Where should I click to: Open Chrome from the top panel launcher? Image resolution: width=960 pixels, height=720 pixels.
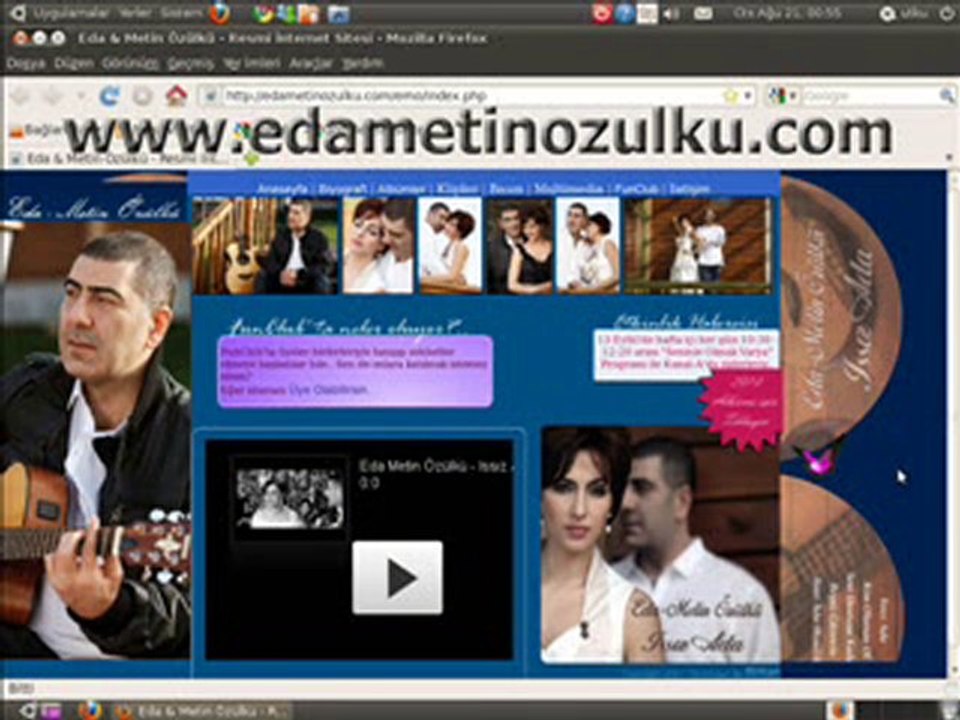tap(264, 13)
